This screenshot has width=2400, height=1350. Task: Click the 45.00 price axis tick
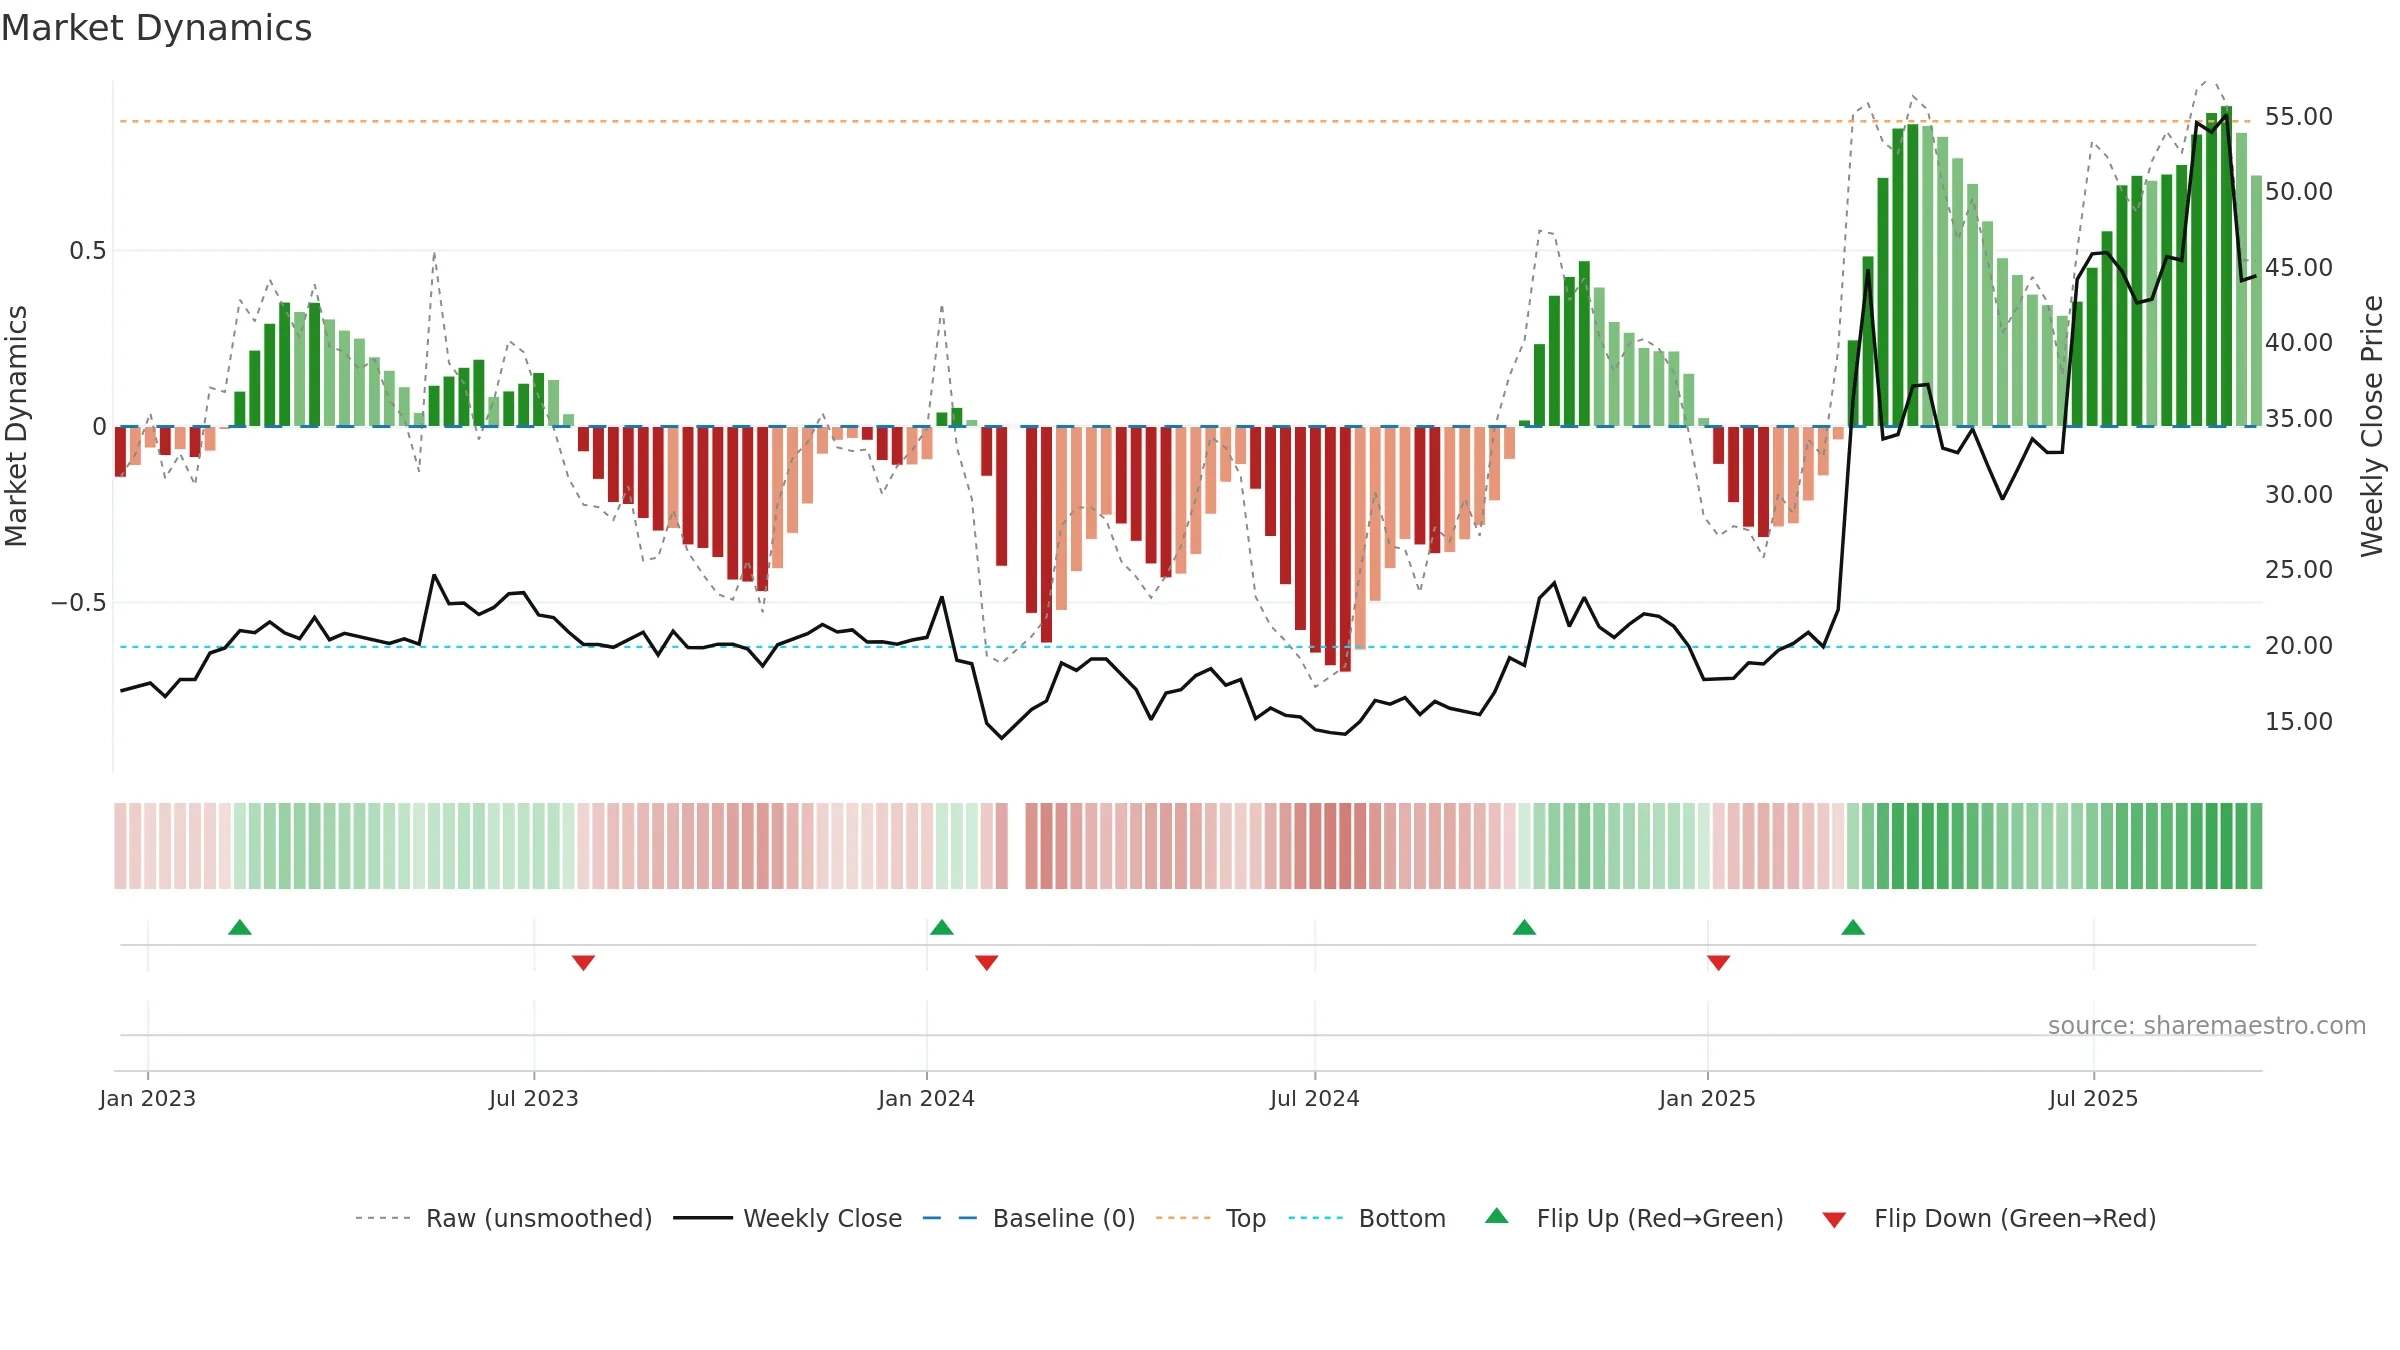click(2299, 267)
